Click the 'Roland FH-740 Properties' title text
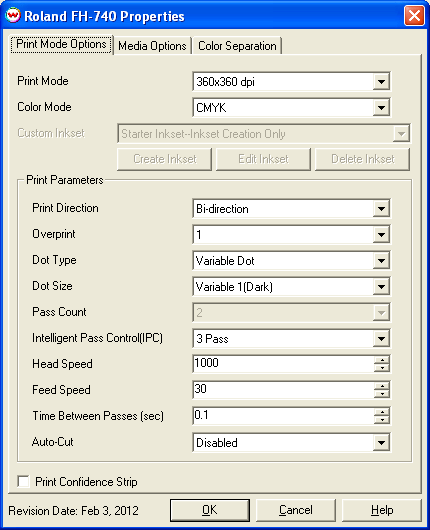 (x=104, y=16)
